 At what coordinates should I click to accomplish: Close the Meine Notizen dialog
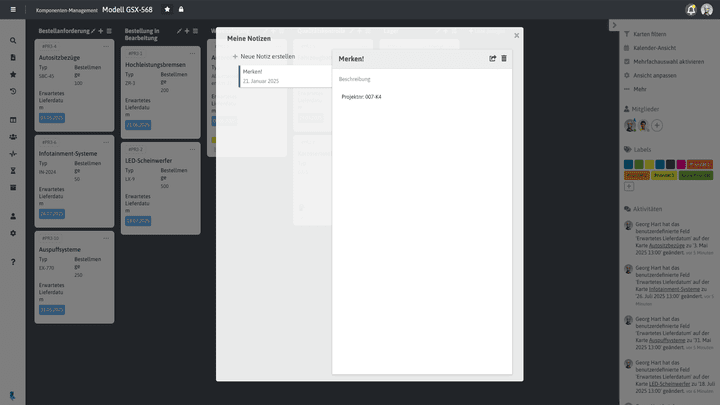(x=517, y=35)
